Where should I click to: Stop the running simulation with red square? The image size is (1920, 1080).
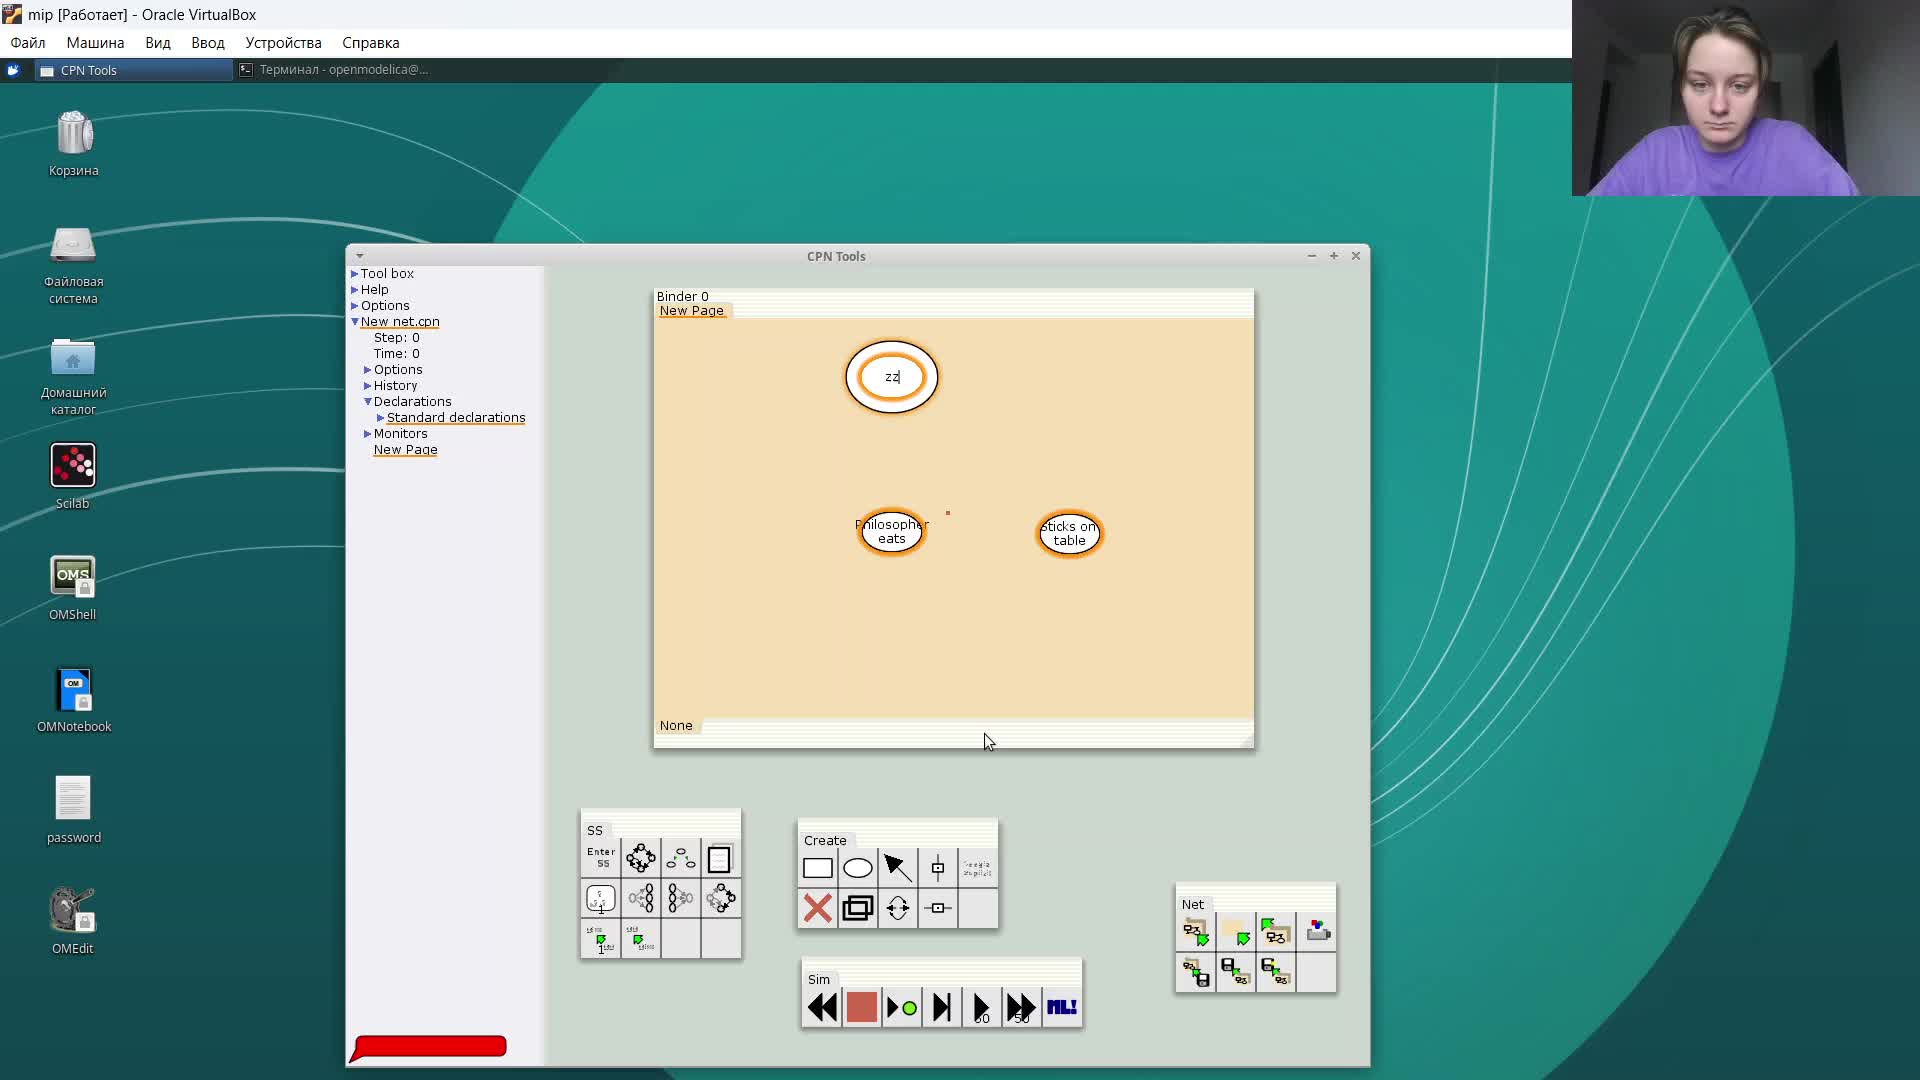point(862,1007)
